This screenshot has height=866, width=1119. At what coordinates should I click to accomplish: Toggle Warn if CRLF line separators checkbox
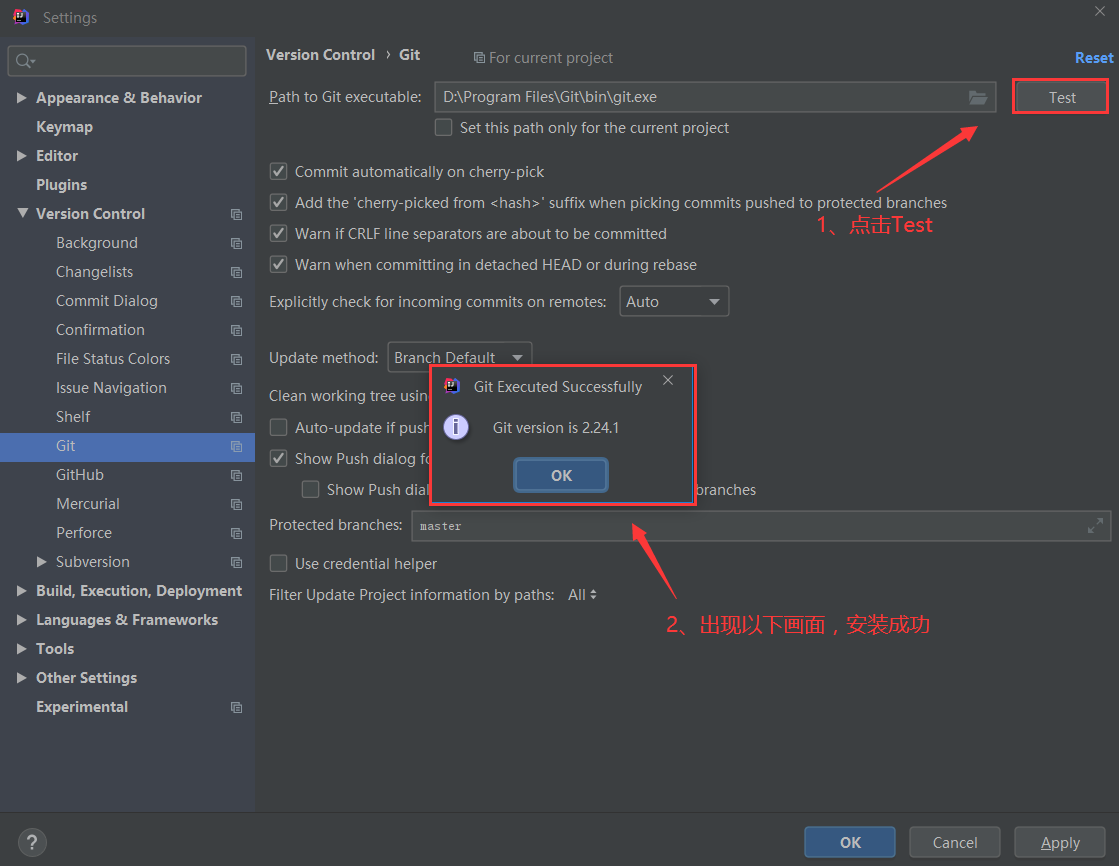[x=278, y=233]
